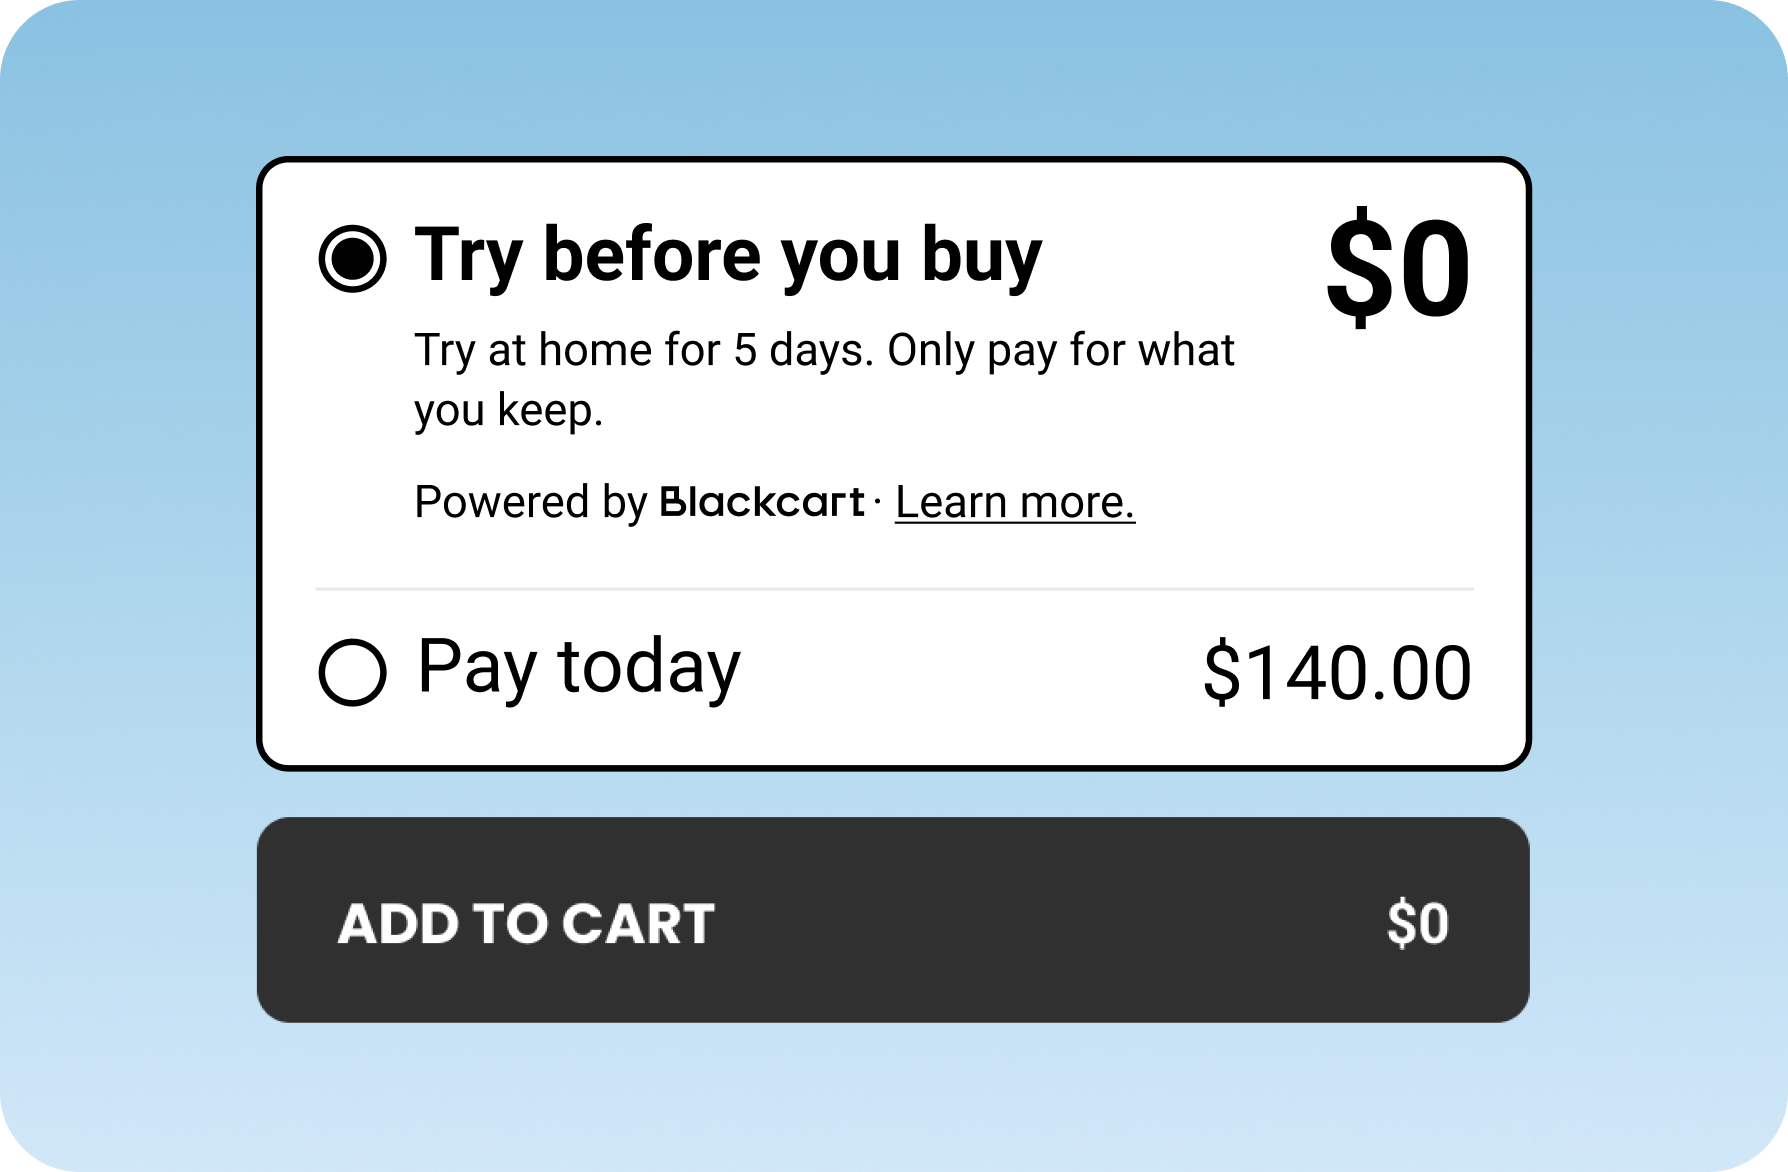1788x1172 pixels.
Task: Click the "Pay today" label text
Action: click(579, 668)
